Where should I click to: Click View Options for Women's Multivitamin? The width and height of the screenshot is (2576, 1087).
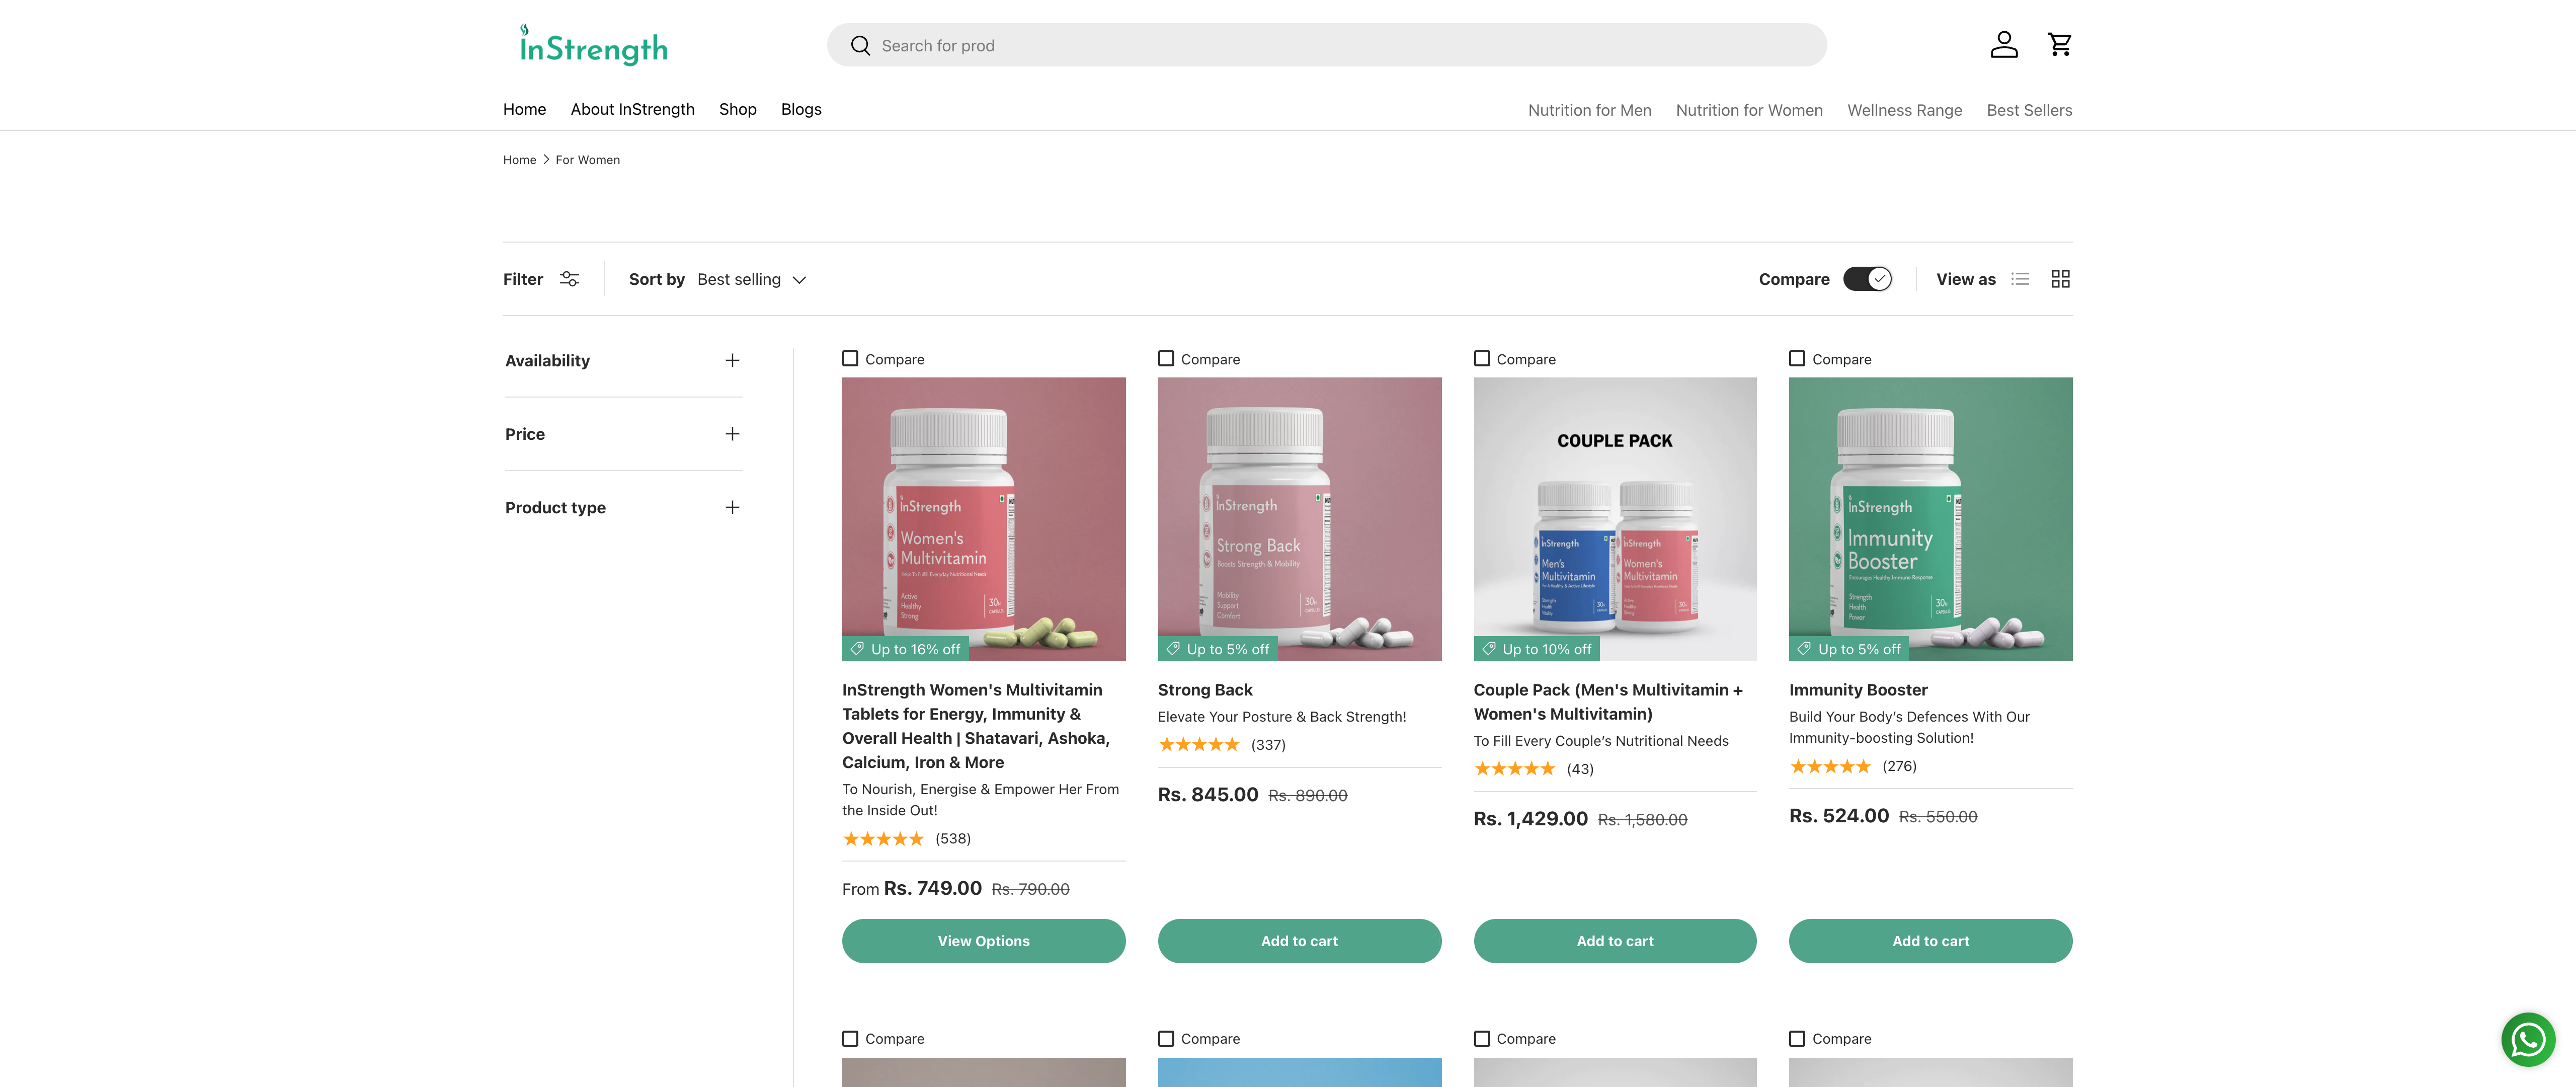tap(983, 940)
